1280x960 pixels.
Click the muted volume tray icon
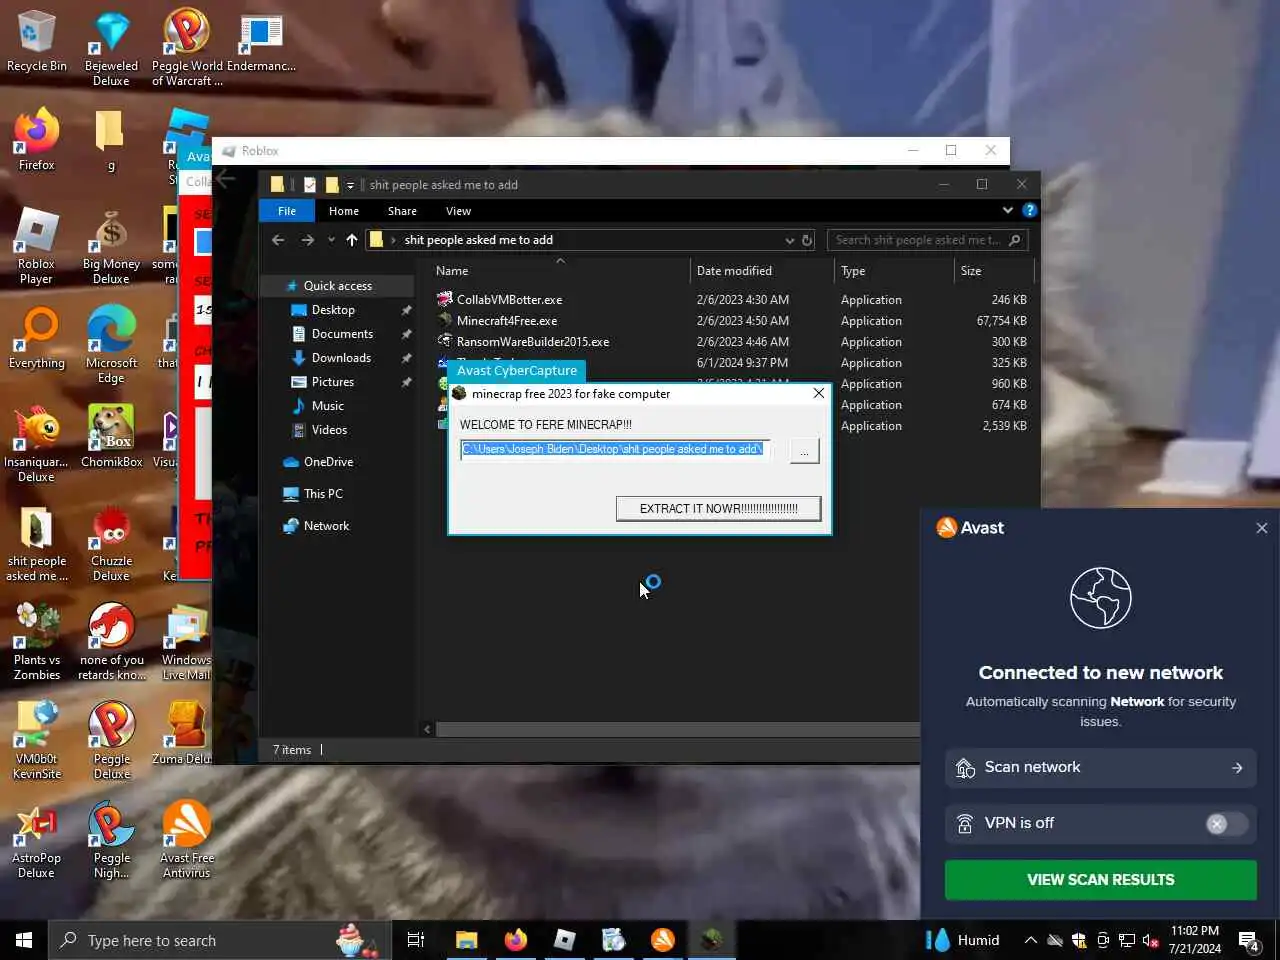(x=1150, y=940)
